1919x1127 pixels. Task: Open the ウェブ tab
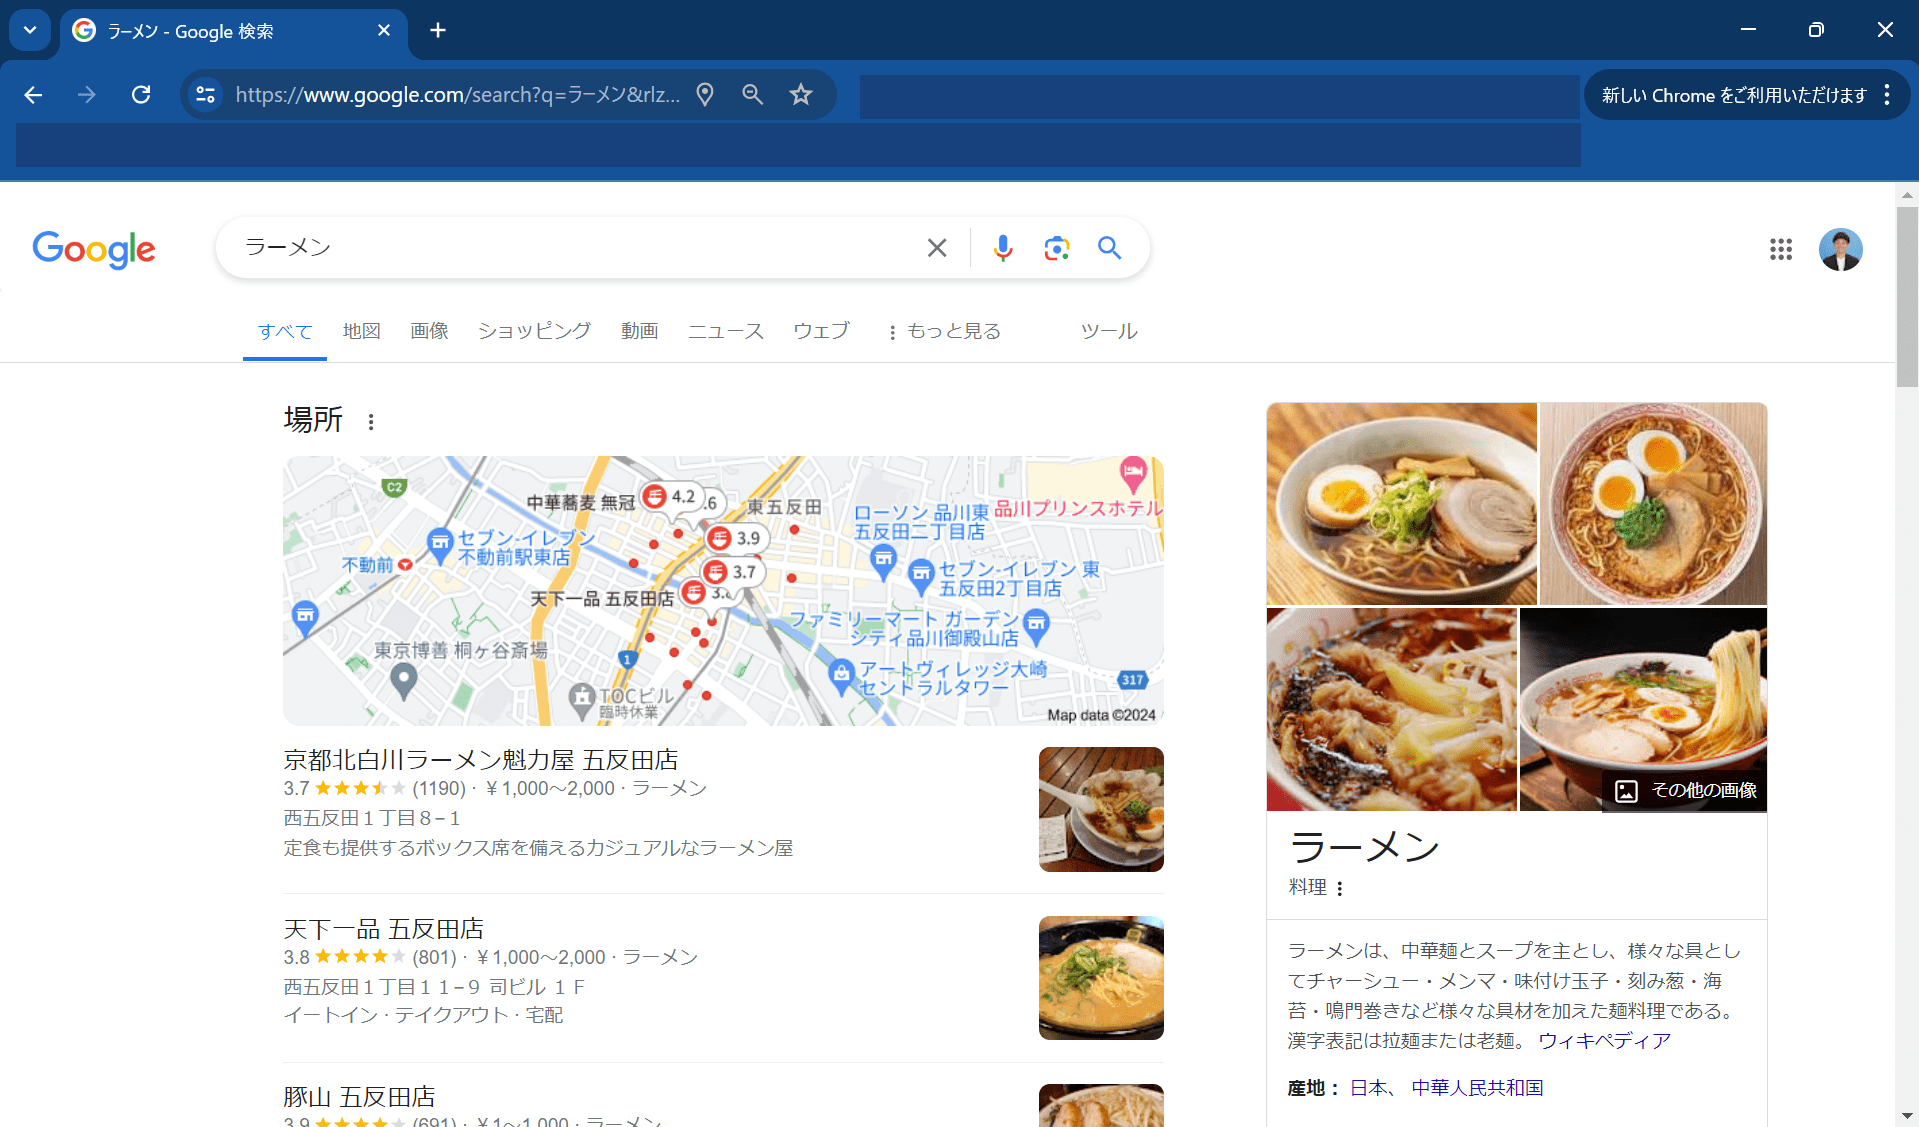(x=821, y=331)
